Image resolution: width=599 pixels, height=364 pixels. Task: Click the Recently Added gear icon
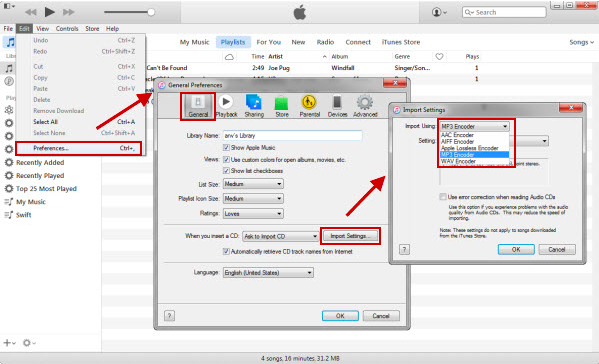(x=8, y=162)
